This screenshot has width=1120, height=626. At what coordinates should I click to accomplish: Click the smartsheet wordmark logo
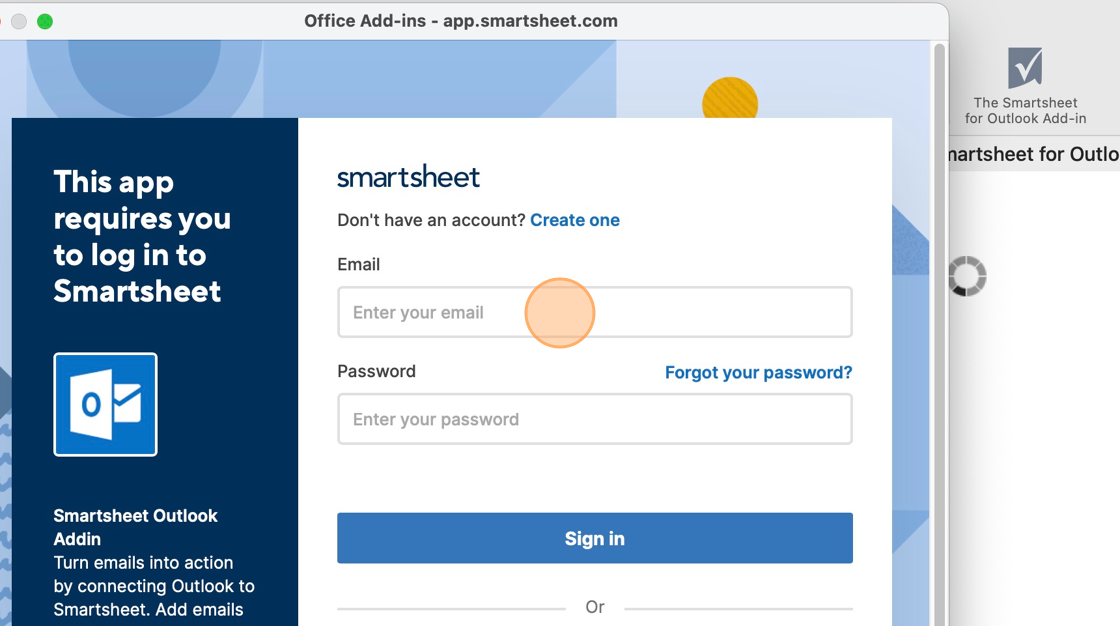408,177
